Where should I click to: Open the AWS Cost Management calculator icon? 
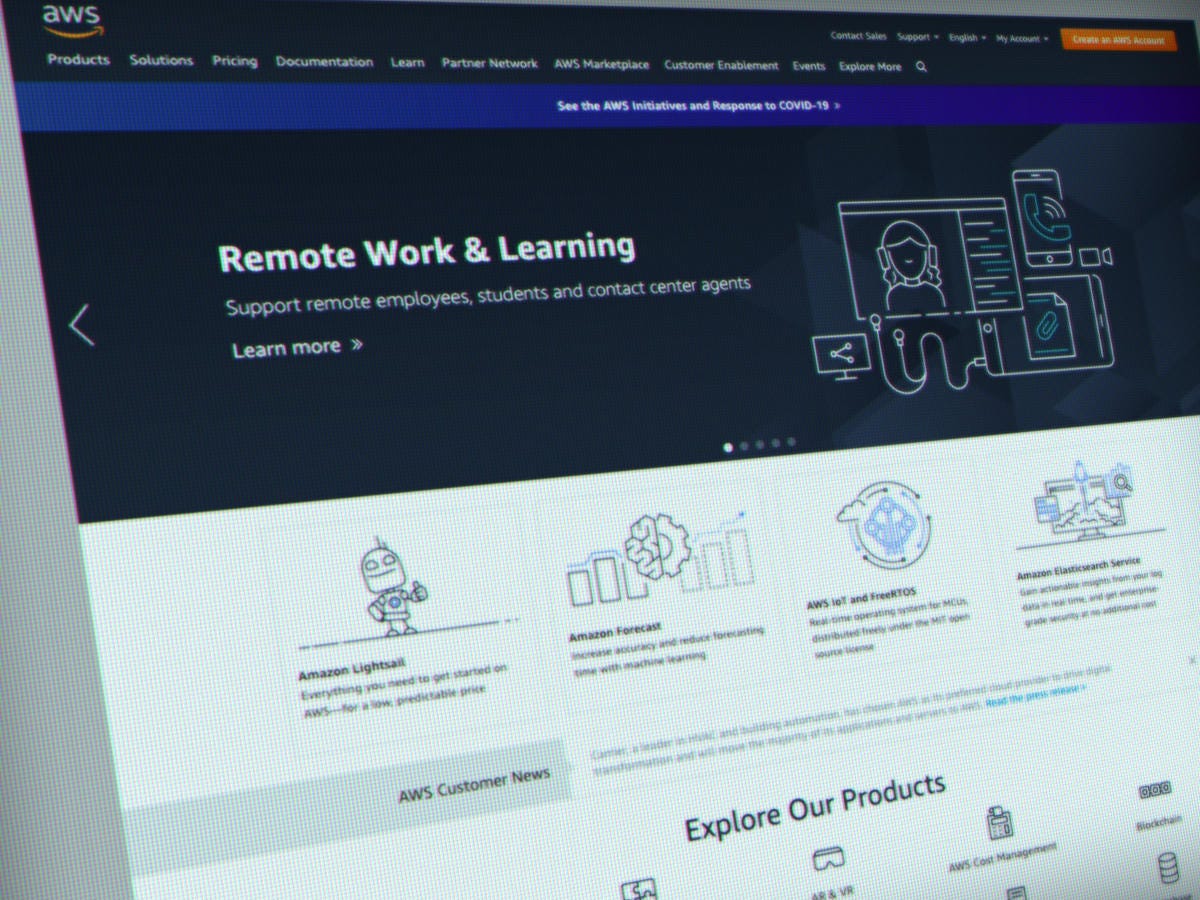click(x=998, y=822)
